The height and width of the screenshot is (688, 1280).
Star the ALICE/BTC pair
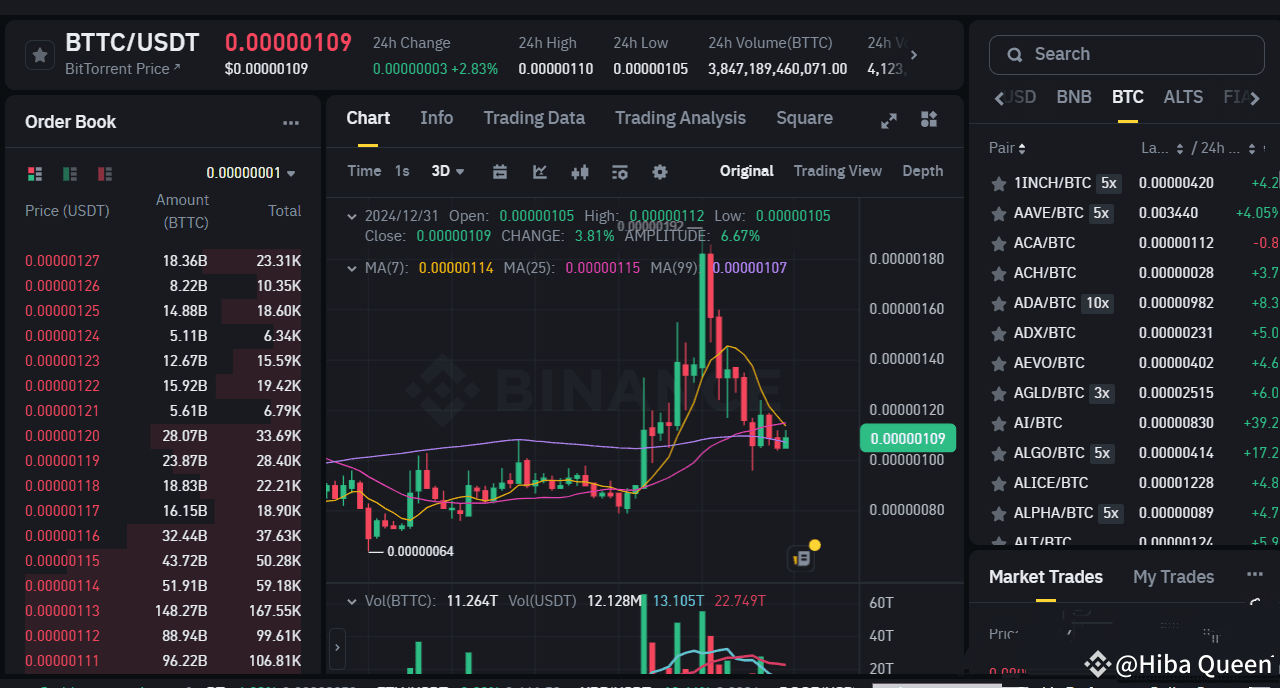click(x=998, y=484)
